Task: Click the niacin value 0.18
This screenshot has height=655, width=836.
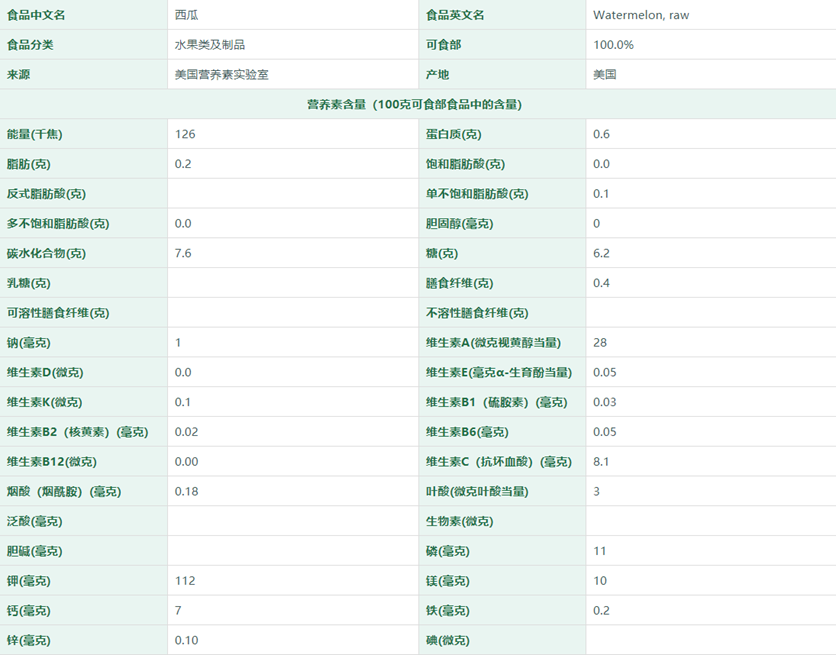Action: (x=186, y=491)
